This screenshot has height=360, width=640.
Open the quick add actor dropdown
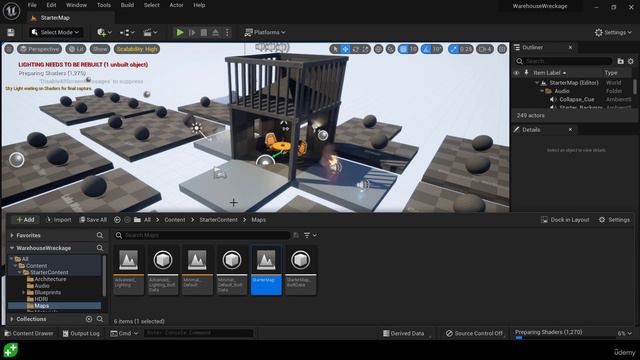pyautogui.click(x=104, y=32)
